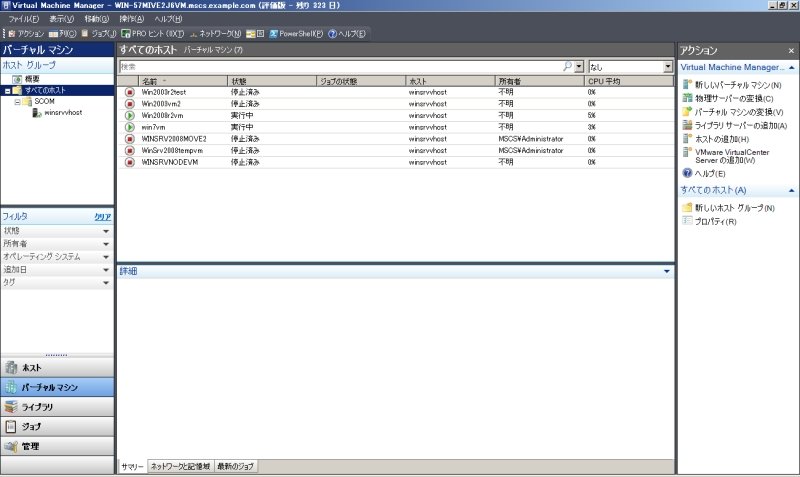The width and height of the screenshot is (800, 477).
Task: Click the running status icon for win7vm
Action: click(130, 127)
